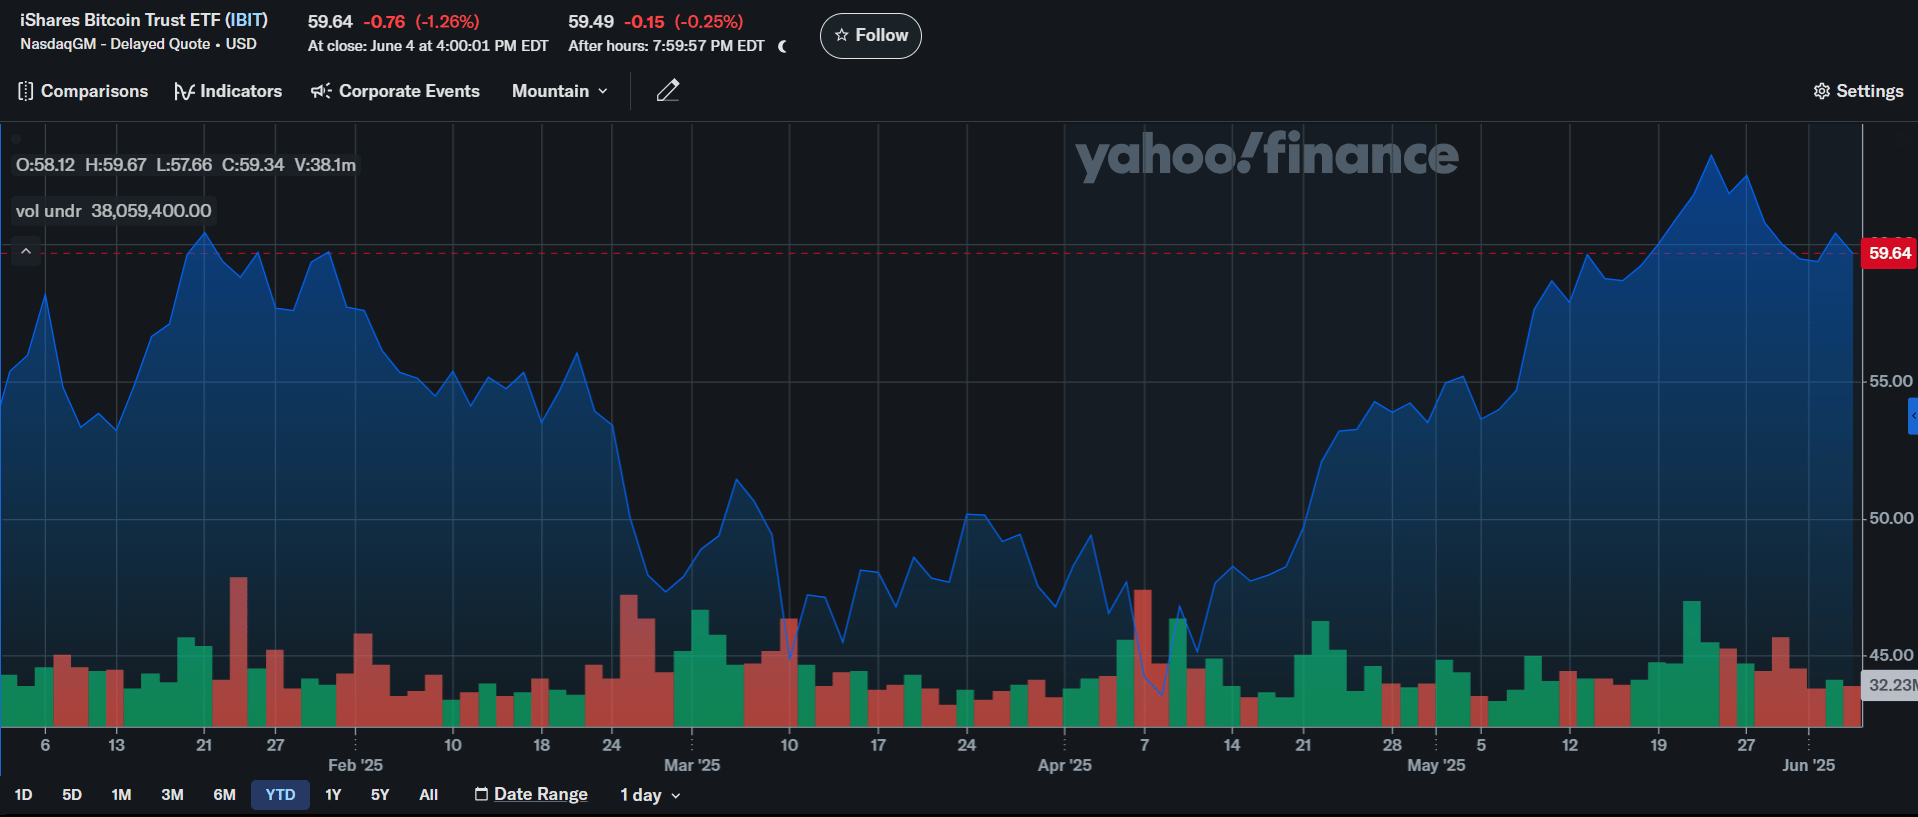Select the 6M range
The height and width of the screenshot is (817, 1918).
coord(224,795)
